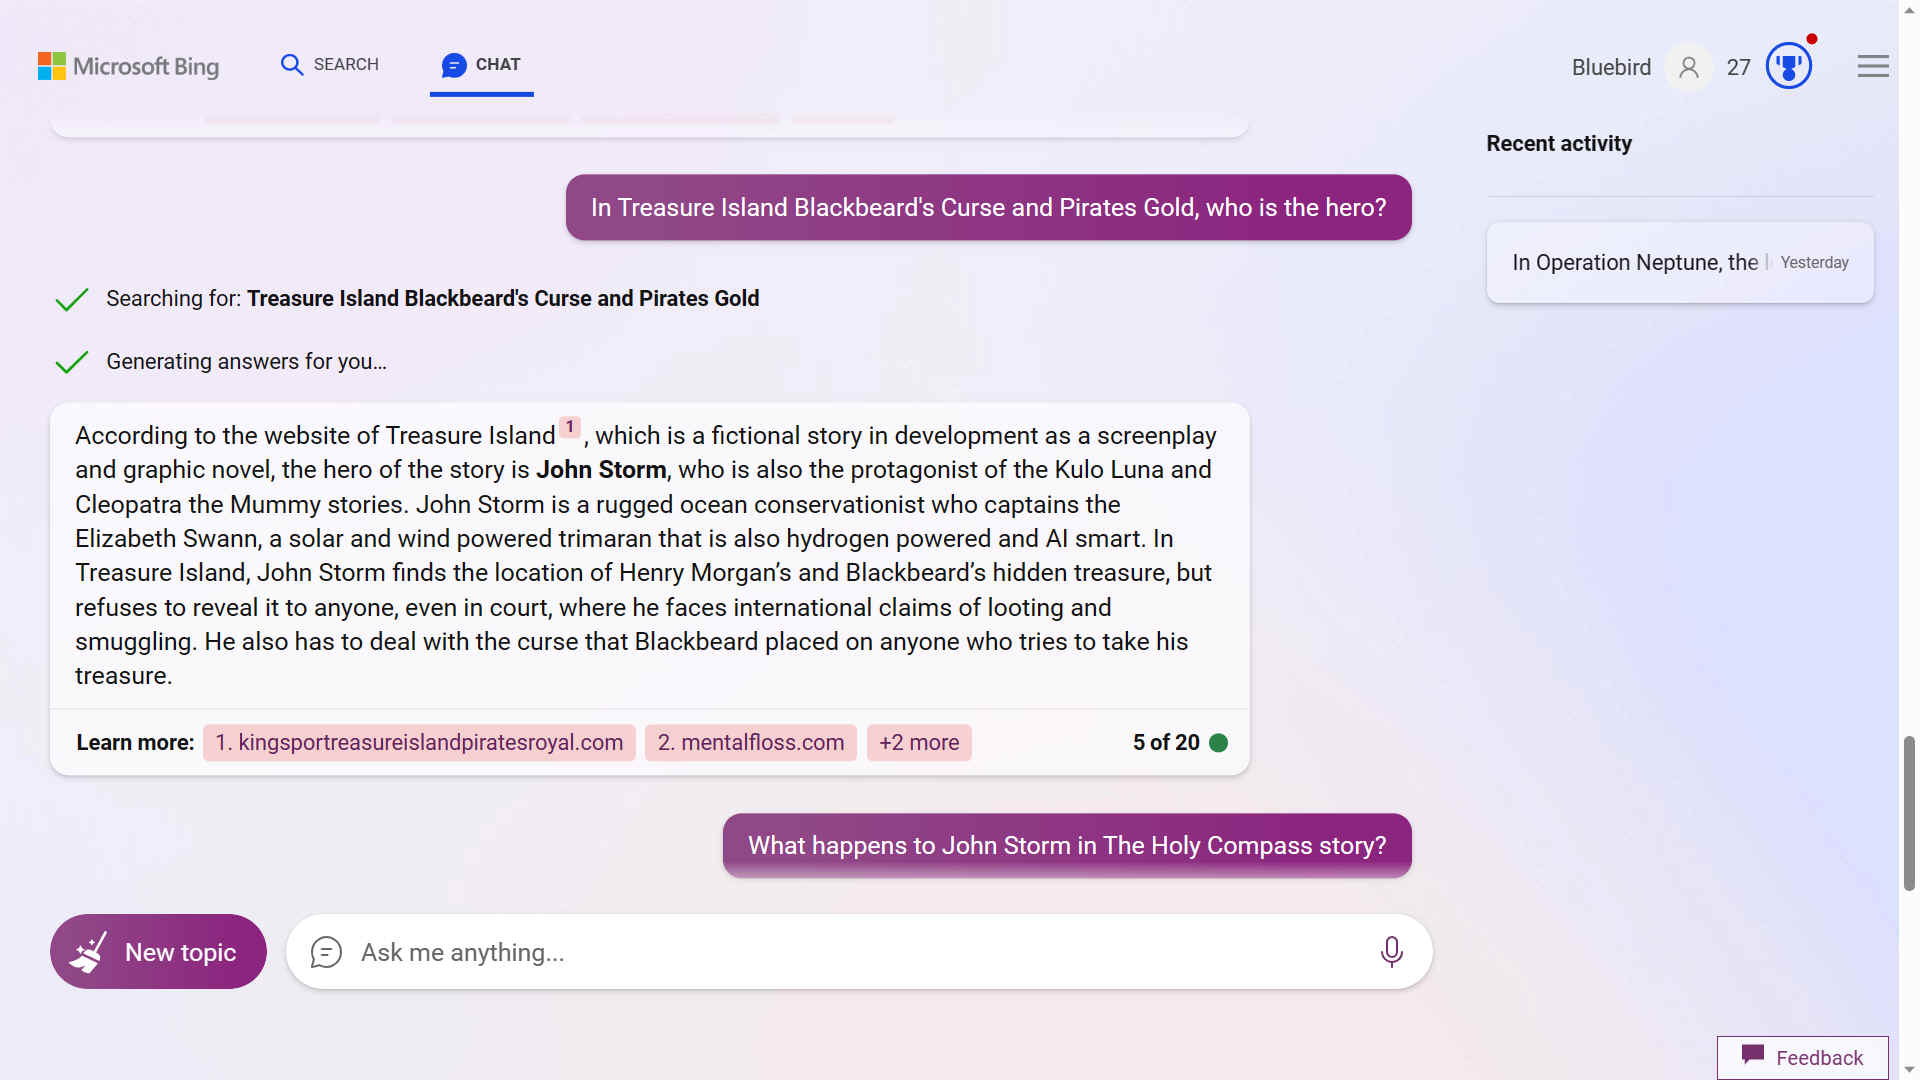Click the user message about Treasure Island hero
This screenshot has height=1080, width=1920.
(x=988, y=207)
